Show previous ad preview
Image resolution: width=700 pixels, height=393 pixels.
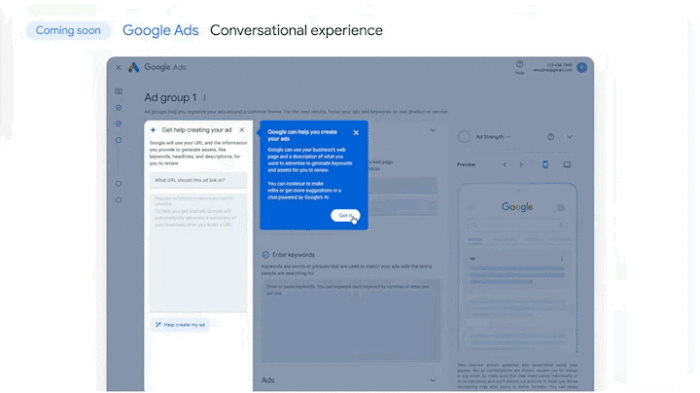(505, 164)
